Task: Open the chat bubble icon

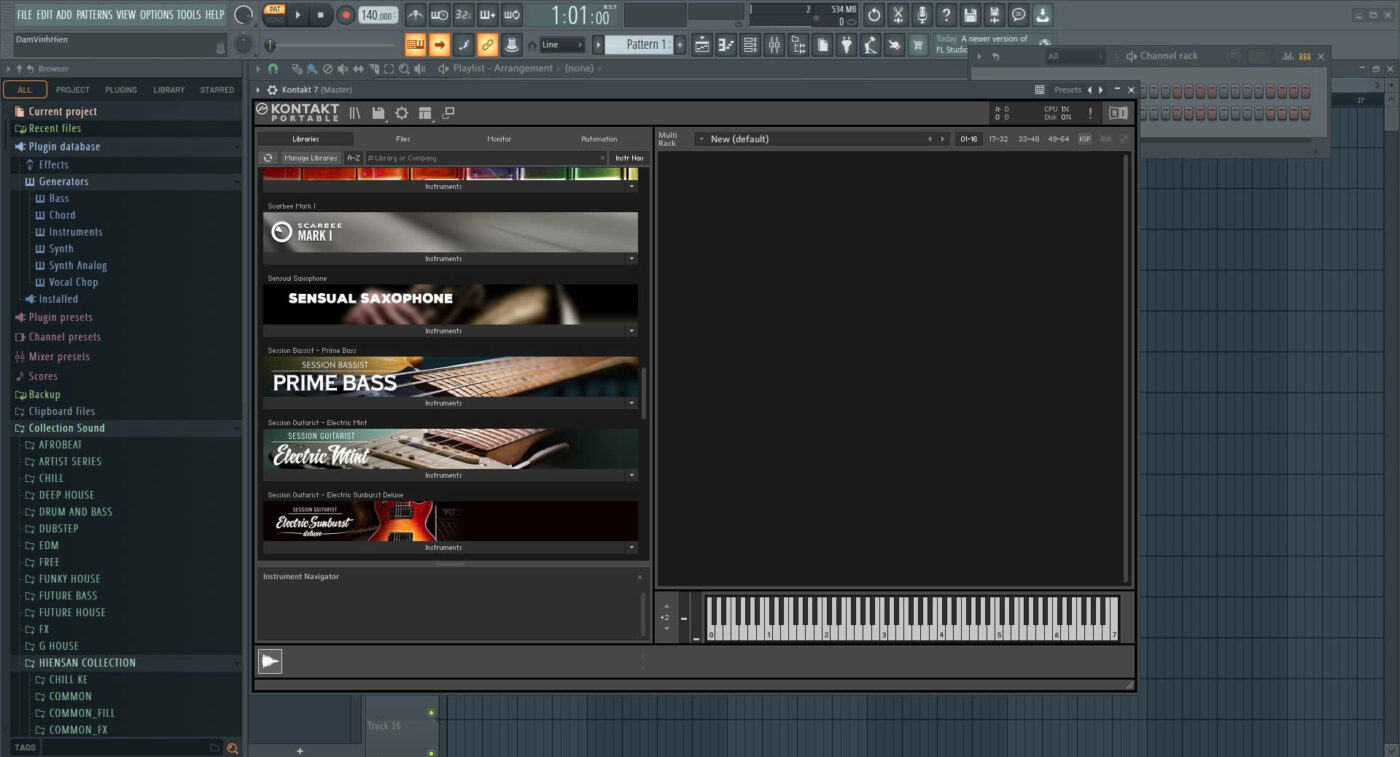Action: tap(1018, 15)
